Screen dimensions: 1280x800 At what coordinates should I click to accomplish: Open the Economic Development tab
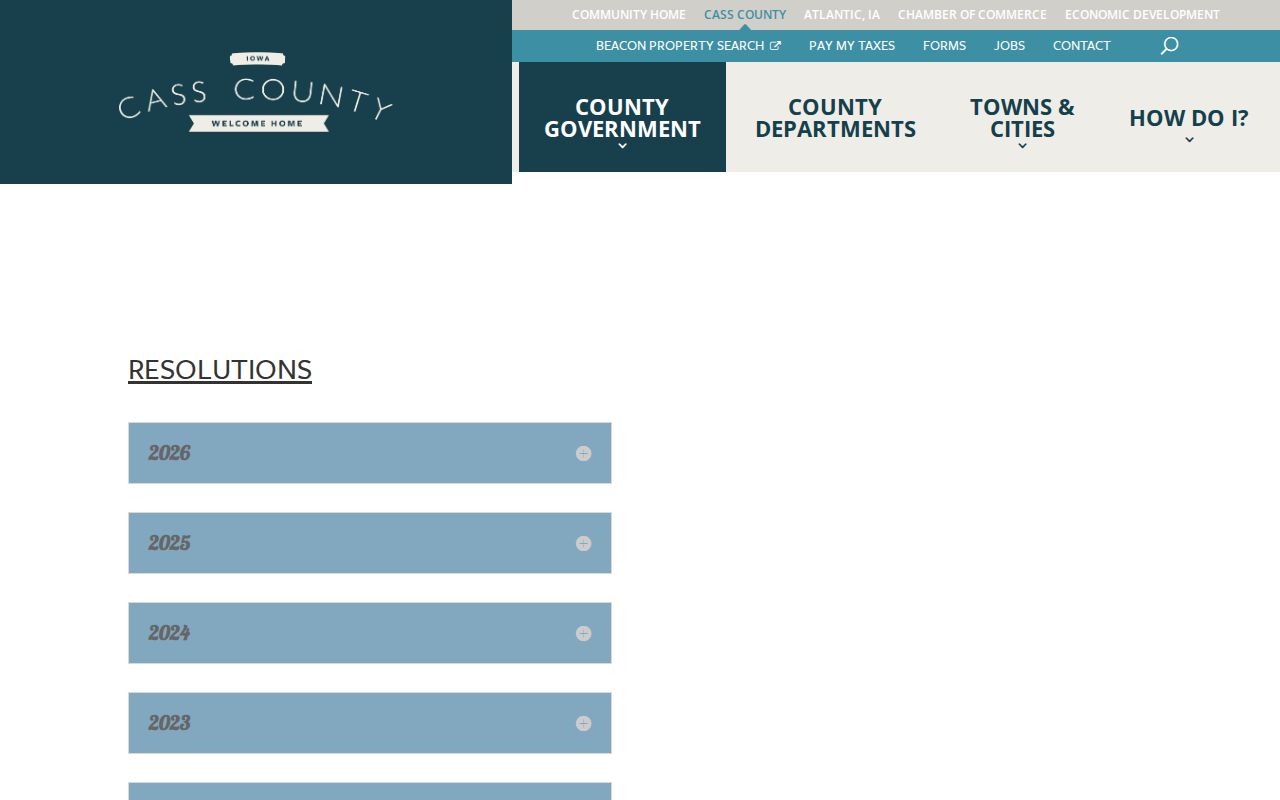tap(1142, 15)
